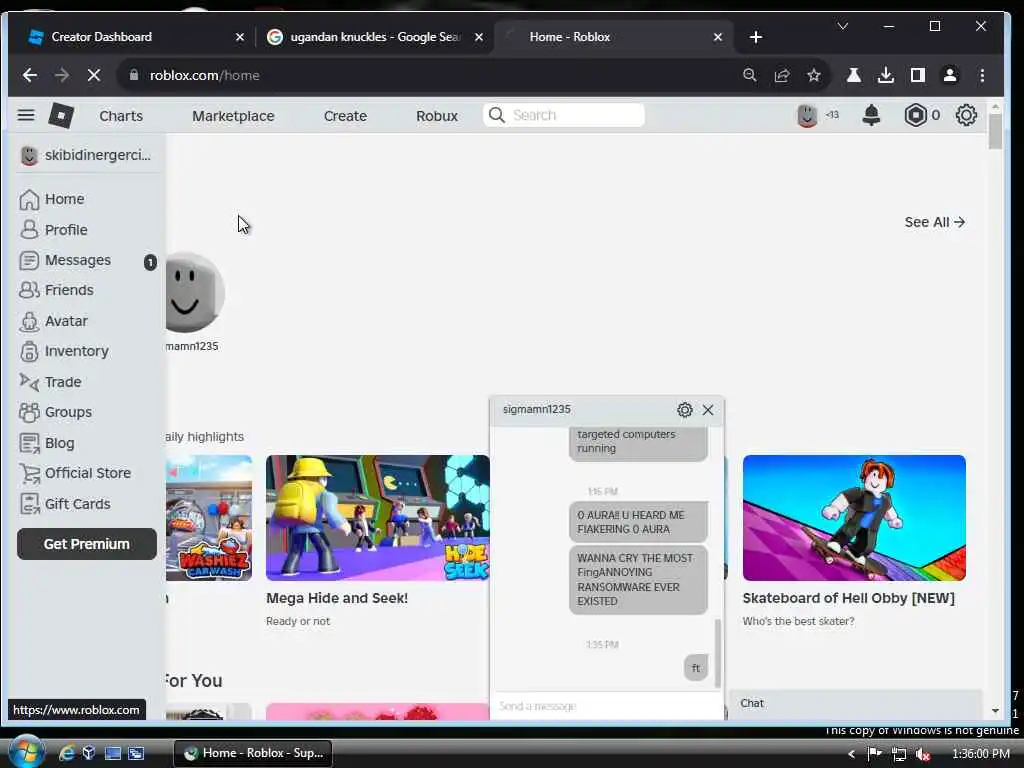Open Create in the top navigation
1024x768 pixels.
pos(345,116)
